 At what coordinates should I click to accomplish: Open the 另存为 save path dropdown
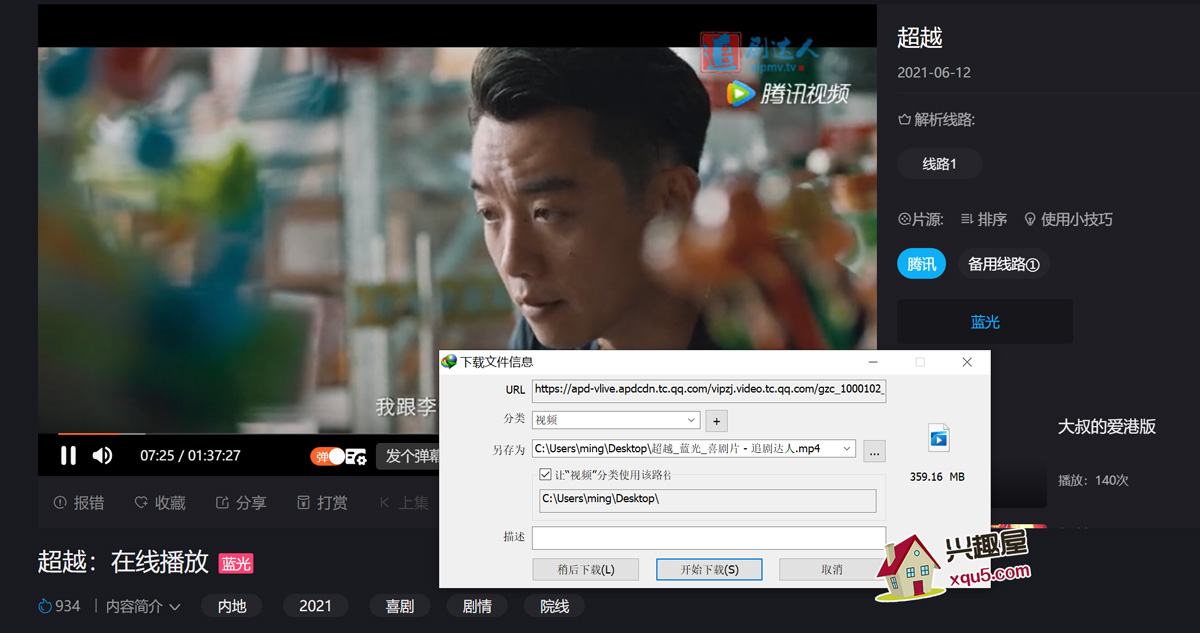click(x=848, y=449)
